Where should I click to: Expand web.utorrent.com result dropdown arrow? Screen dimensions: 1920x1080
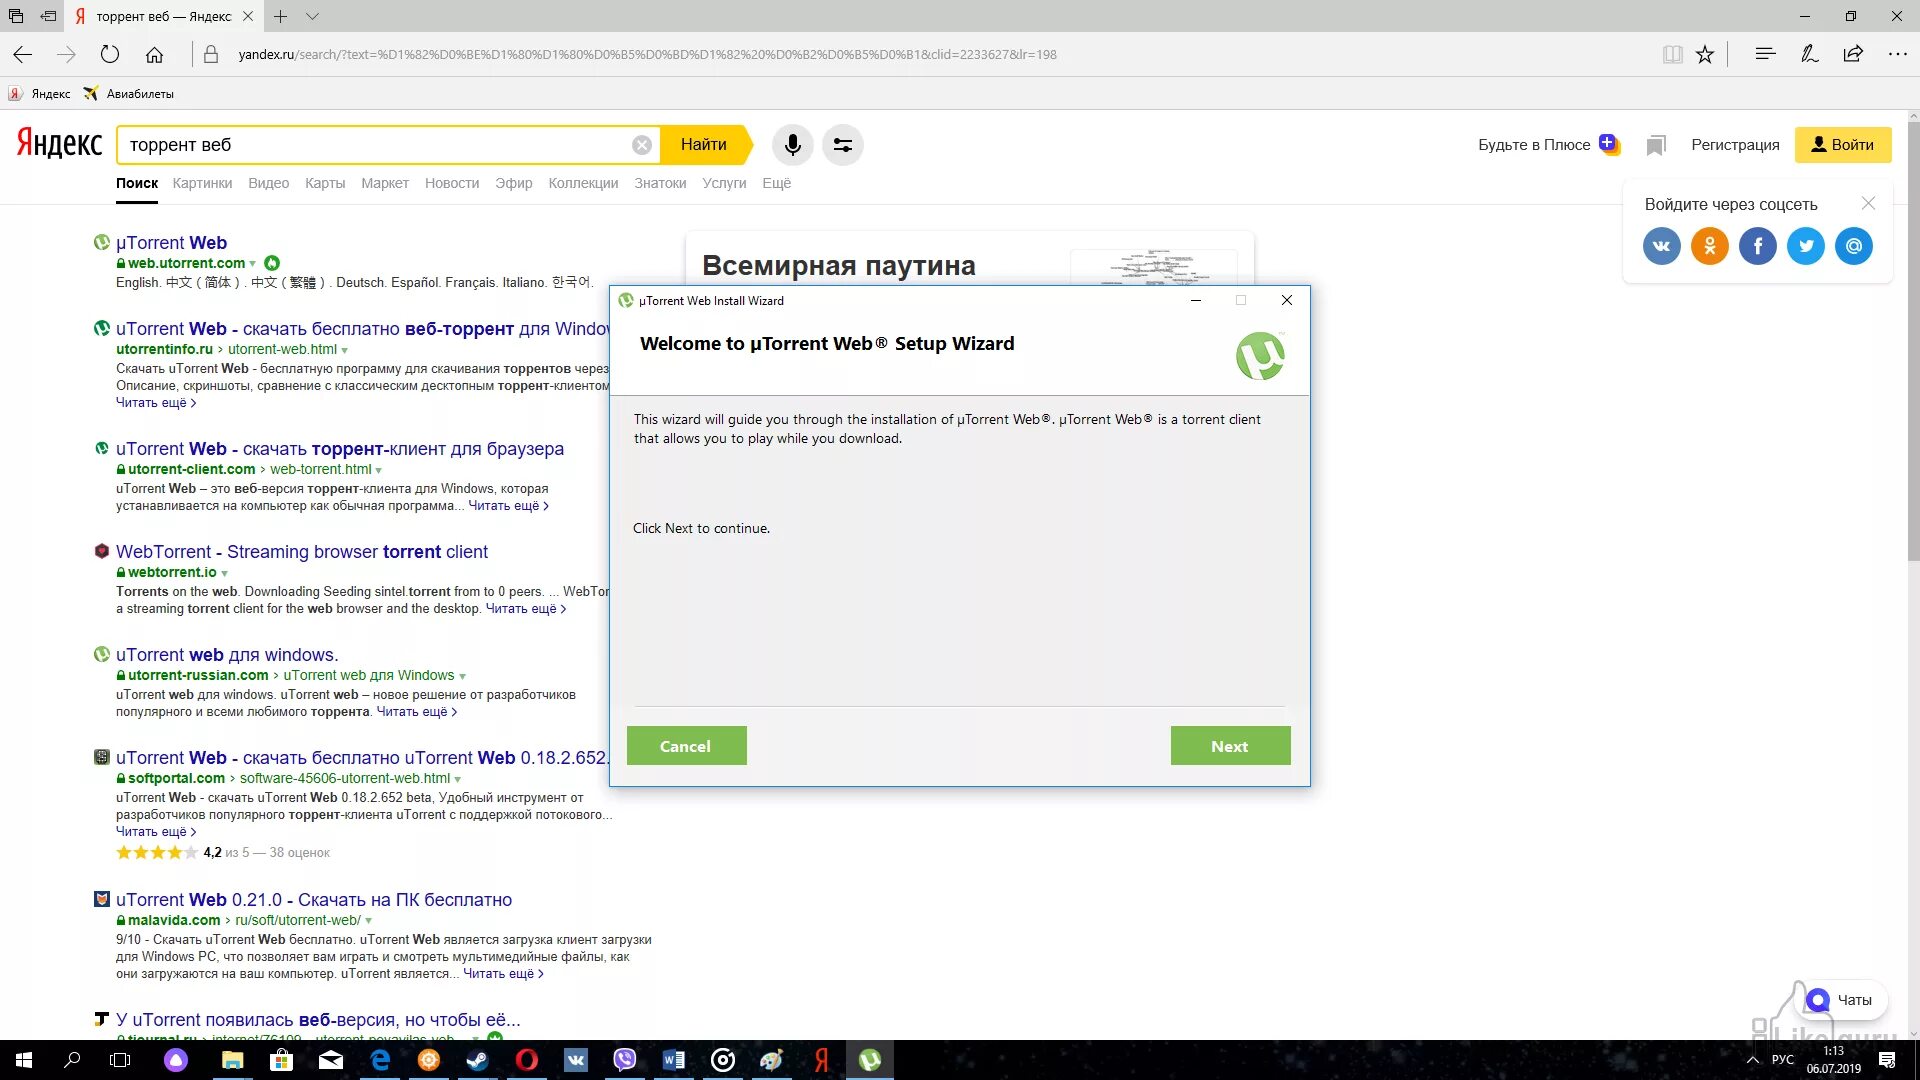(253, 264)
